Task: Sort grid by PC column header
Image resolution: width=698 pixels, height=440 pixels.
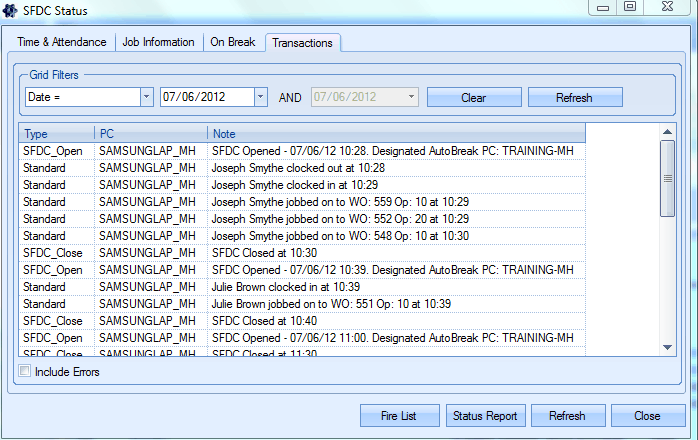Action: click(150, 134)
